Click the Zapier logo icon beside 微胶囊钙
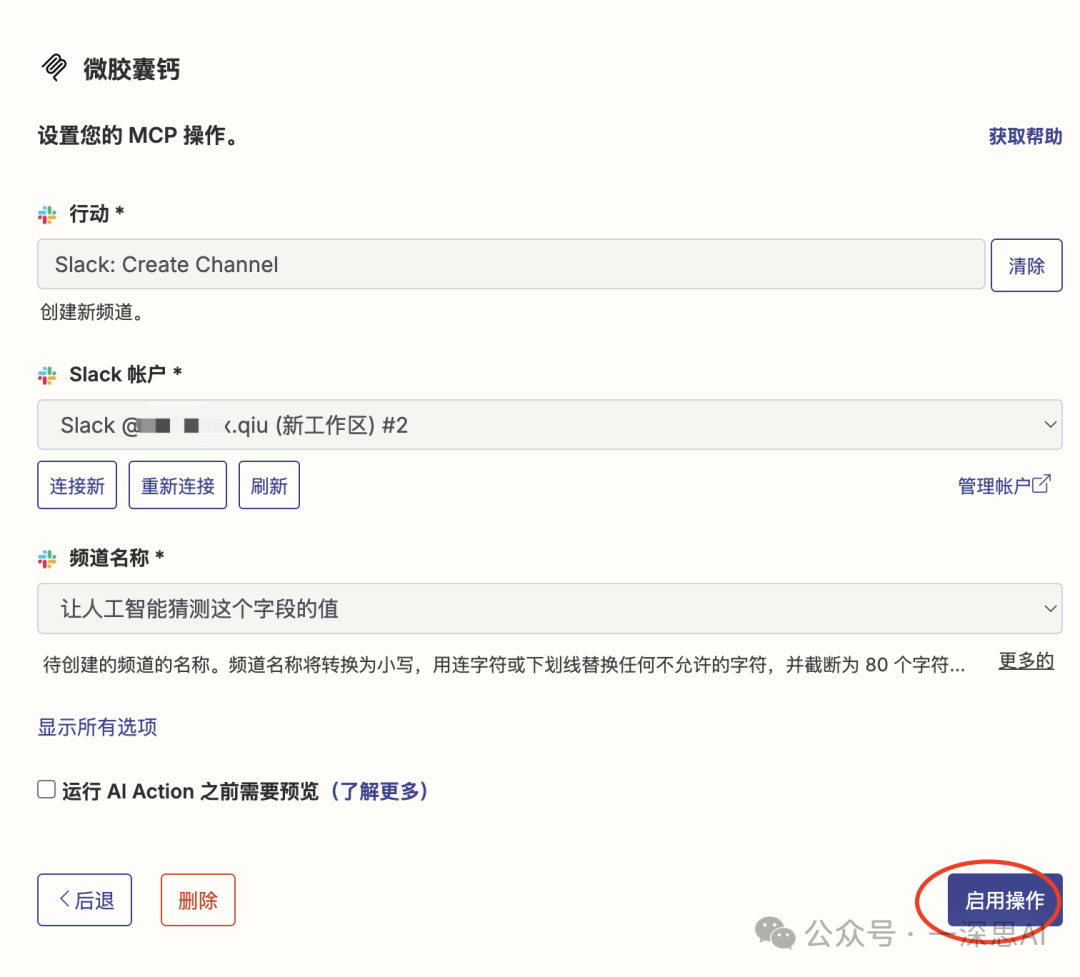Screen dimensions: 1080x977 click(x=54, y=68)
